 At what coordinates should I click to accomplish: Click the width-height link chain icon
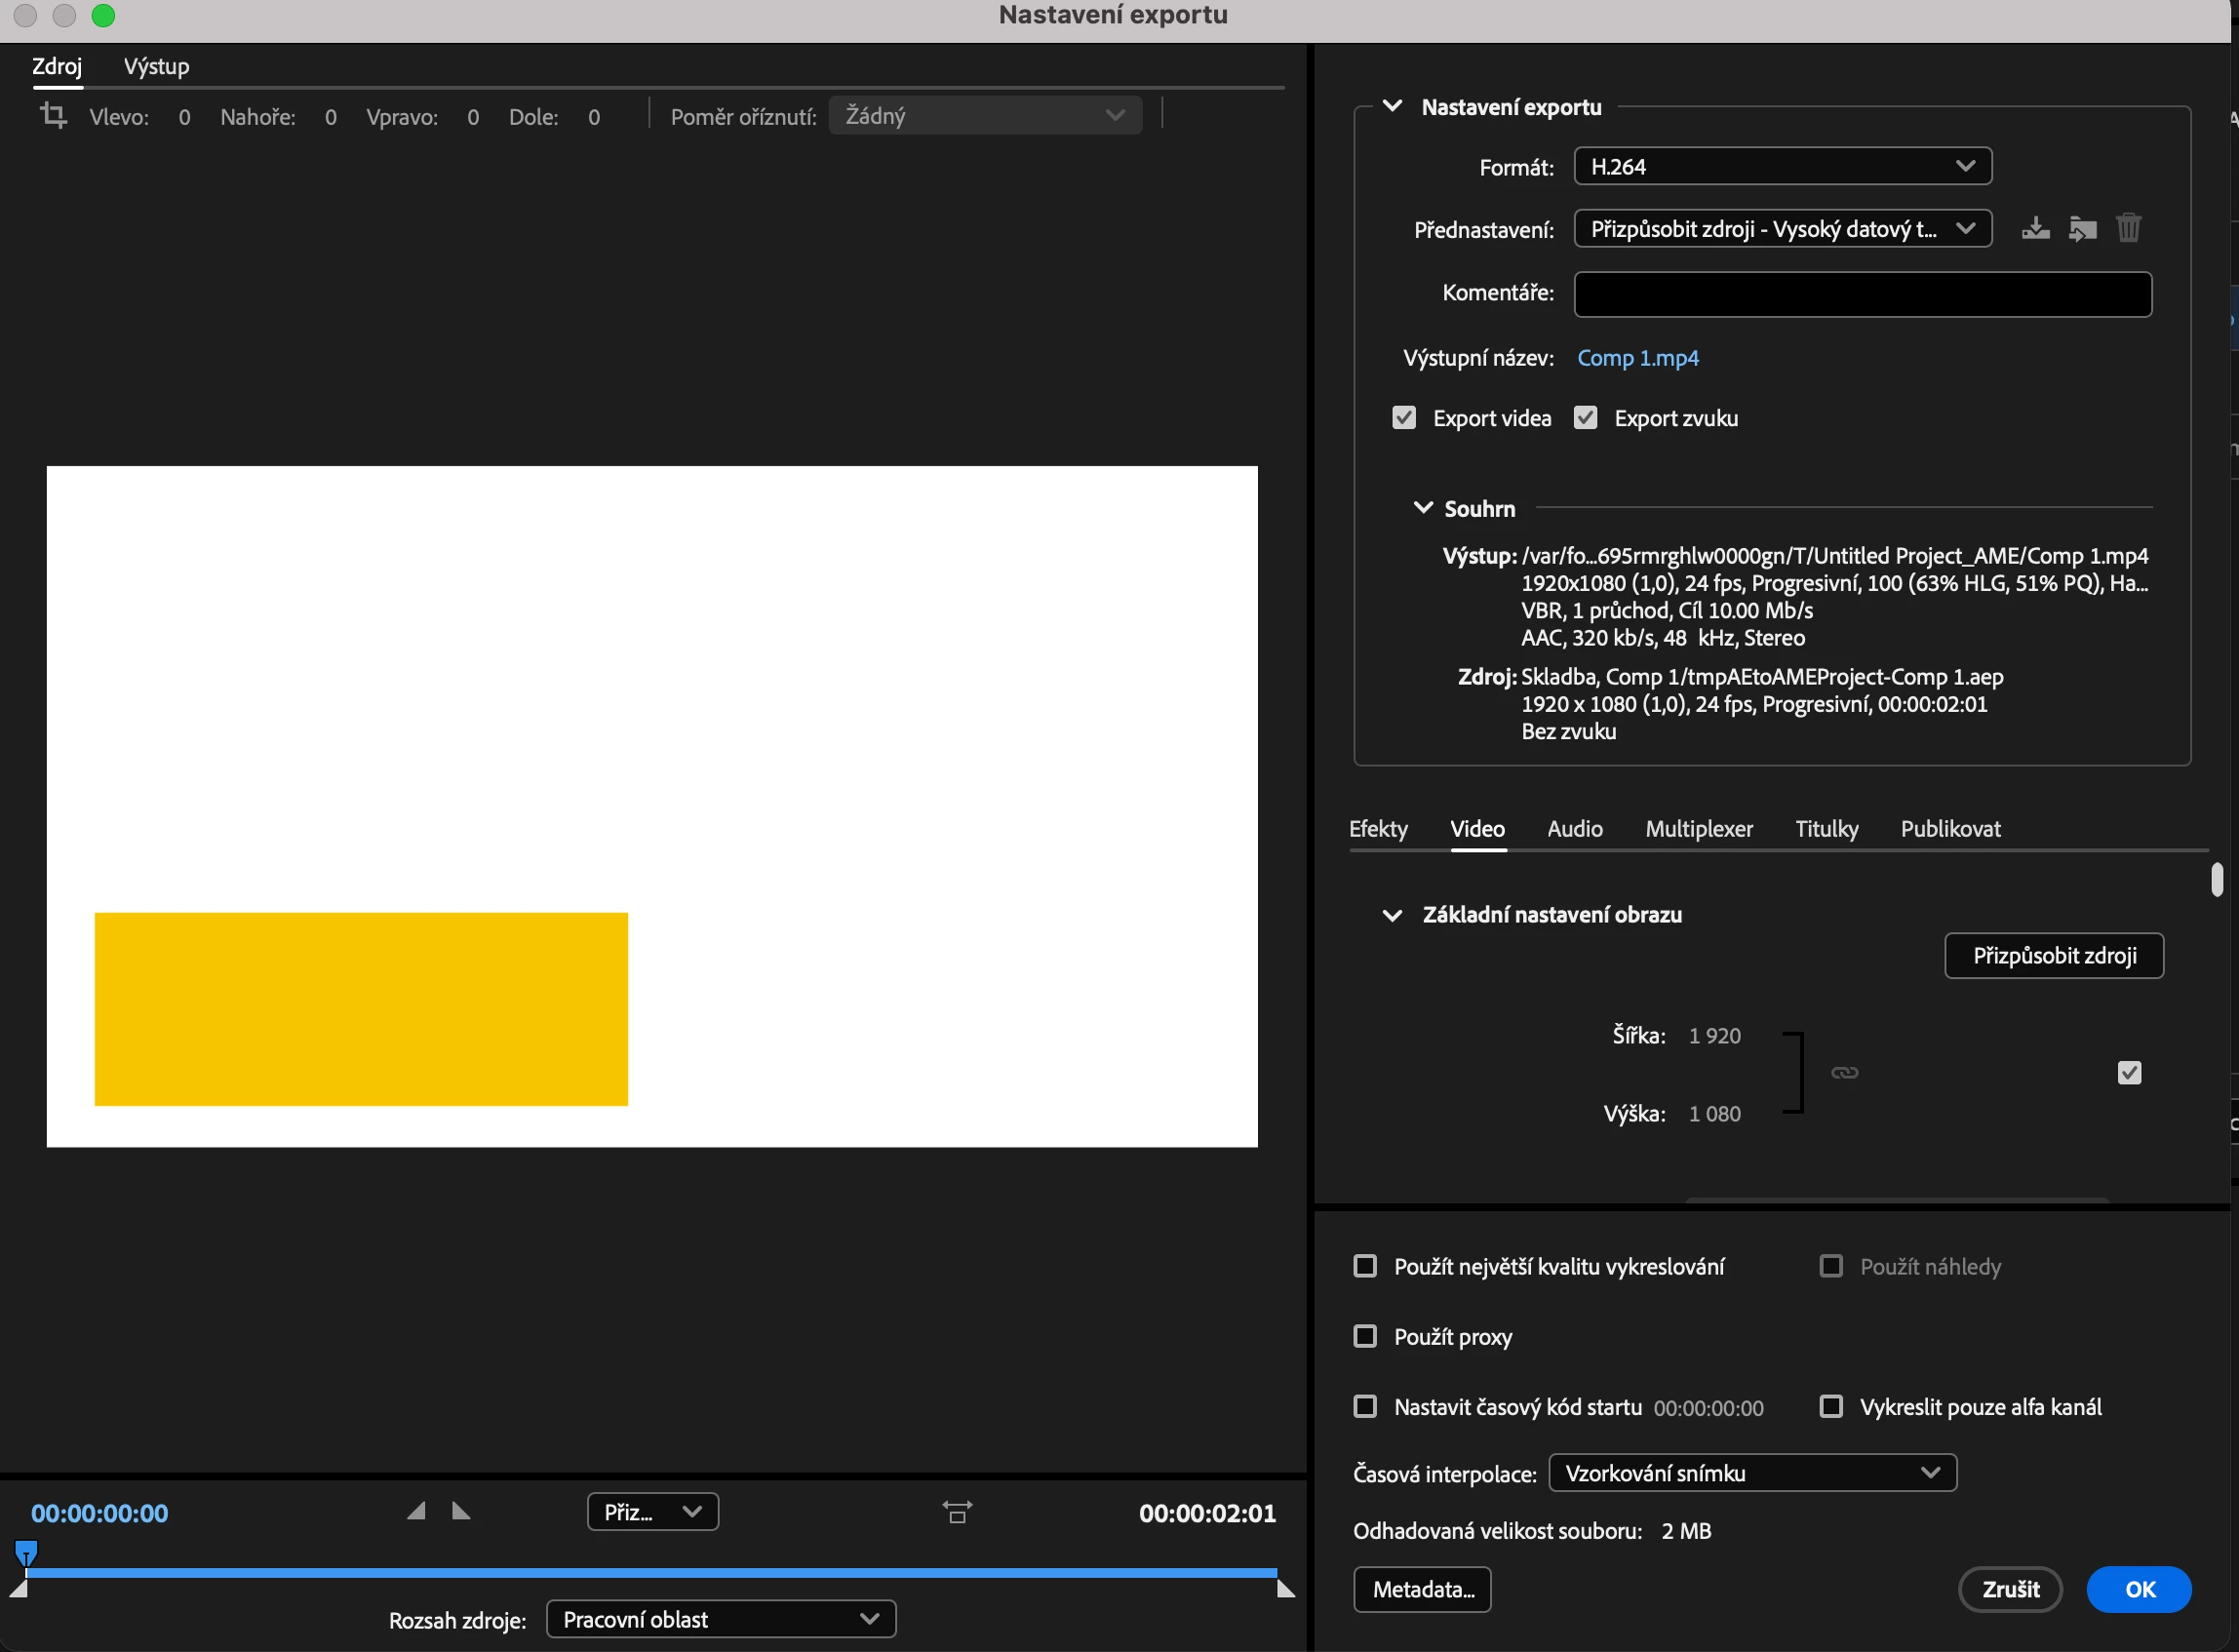click(1844, 1073)
